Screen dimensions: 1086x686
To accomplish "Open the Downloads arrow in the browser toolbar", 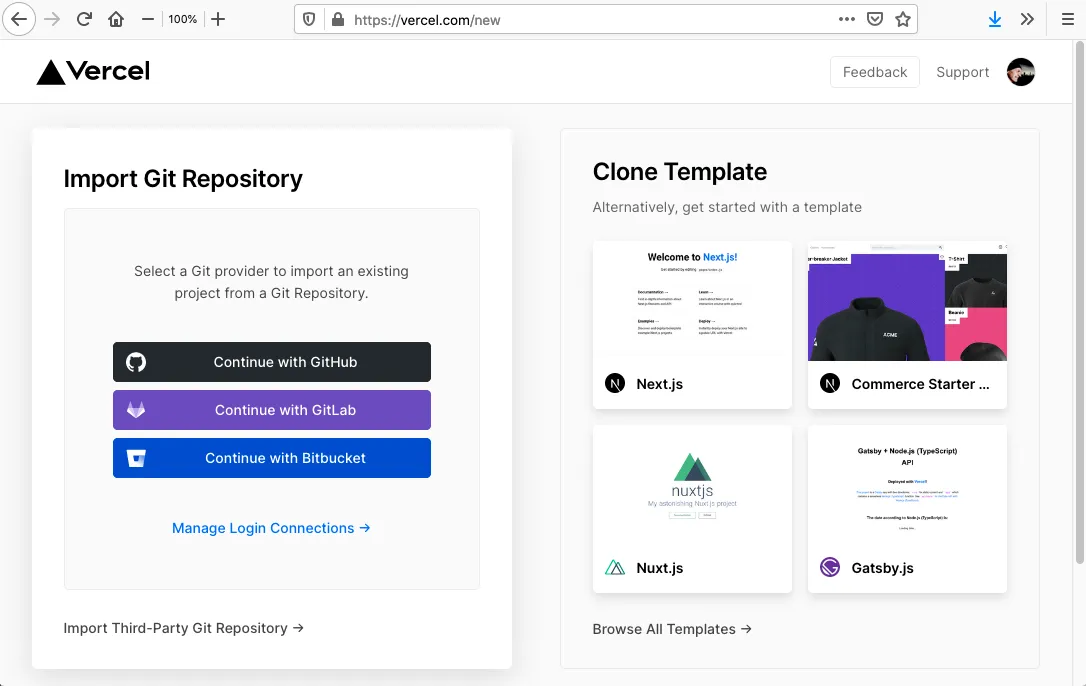I will pyautogui.click(x=994, y=18).
